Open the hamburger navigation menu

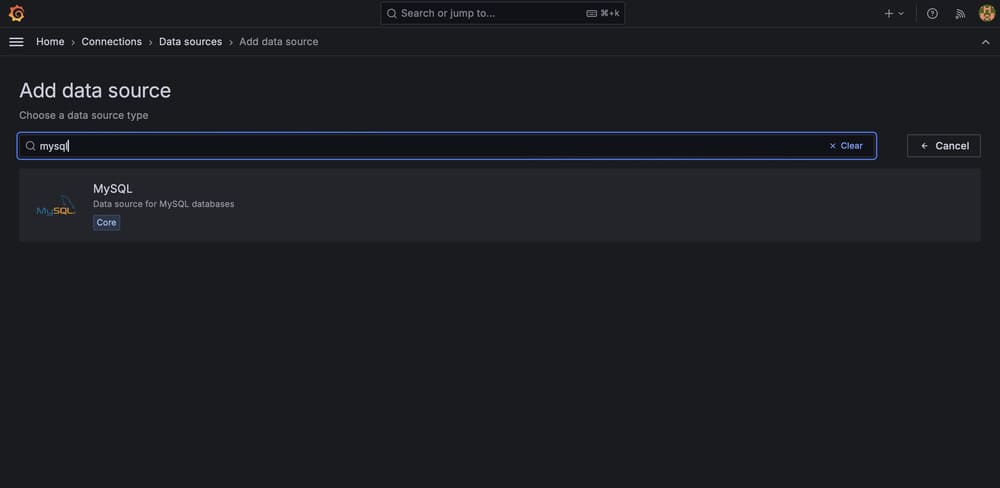pyautogui.click(x=17, y=41)
